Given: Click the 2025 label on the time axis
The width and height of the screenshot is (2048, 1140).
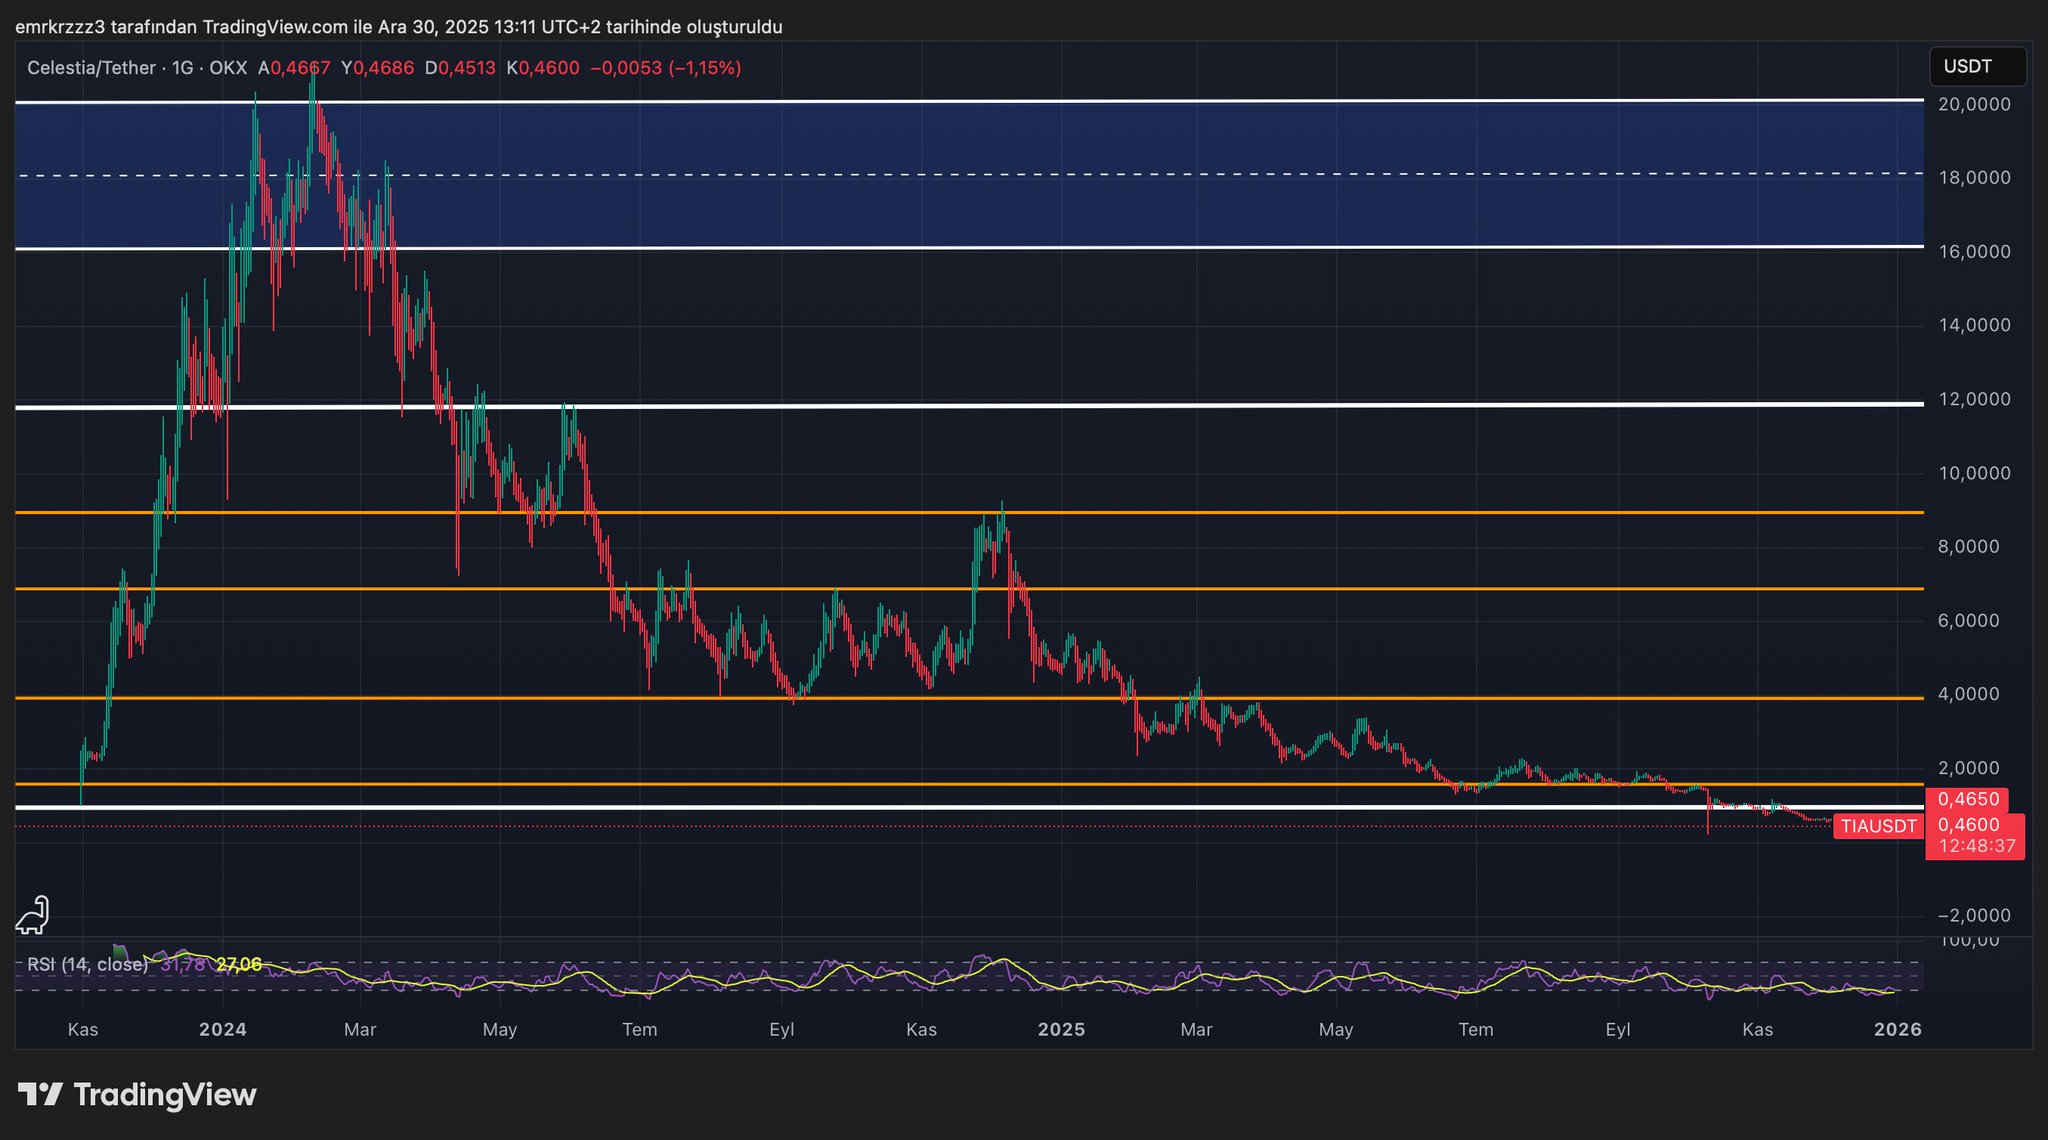Looking at the screenshot, I should 1061,1029.
